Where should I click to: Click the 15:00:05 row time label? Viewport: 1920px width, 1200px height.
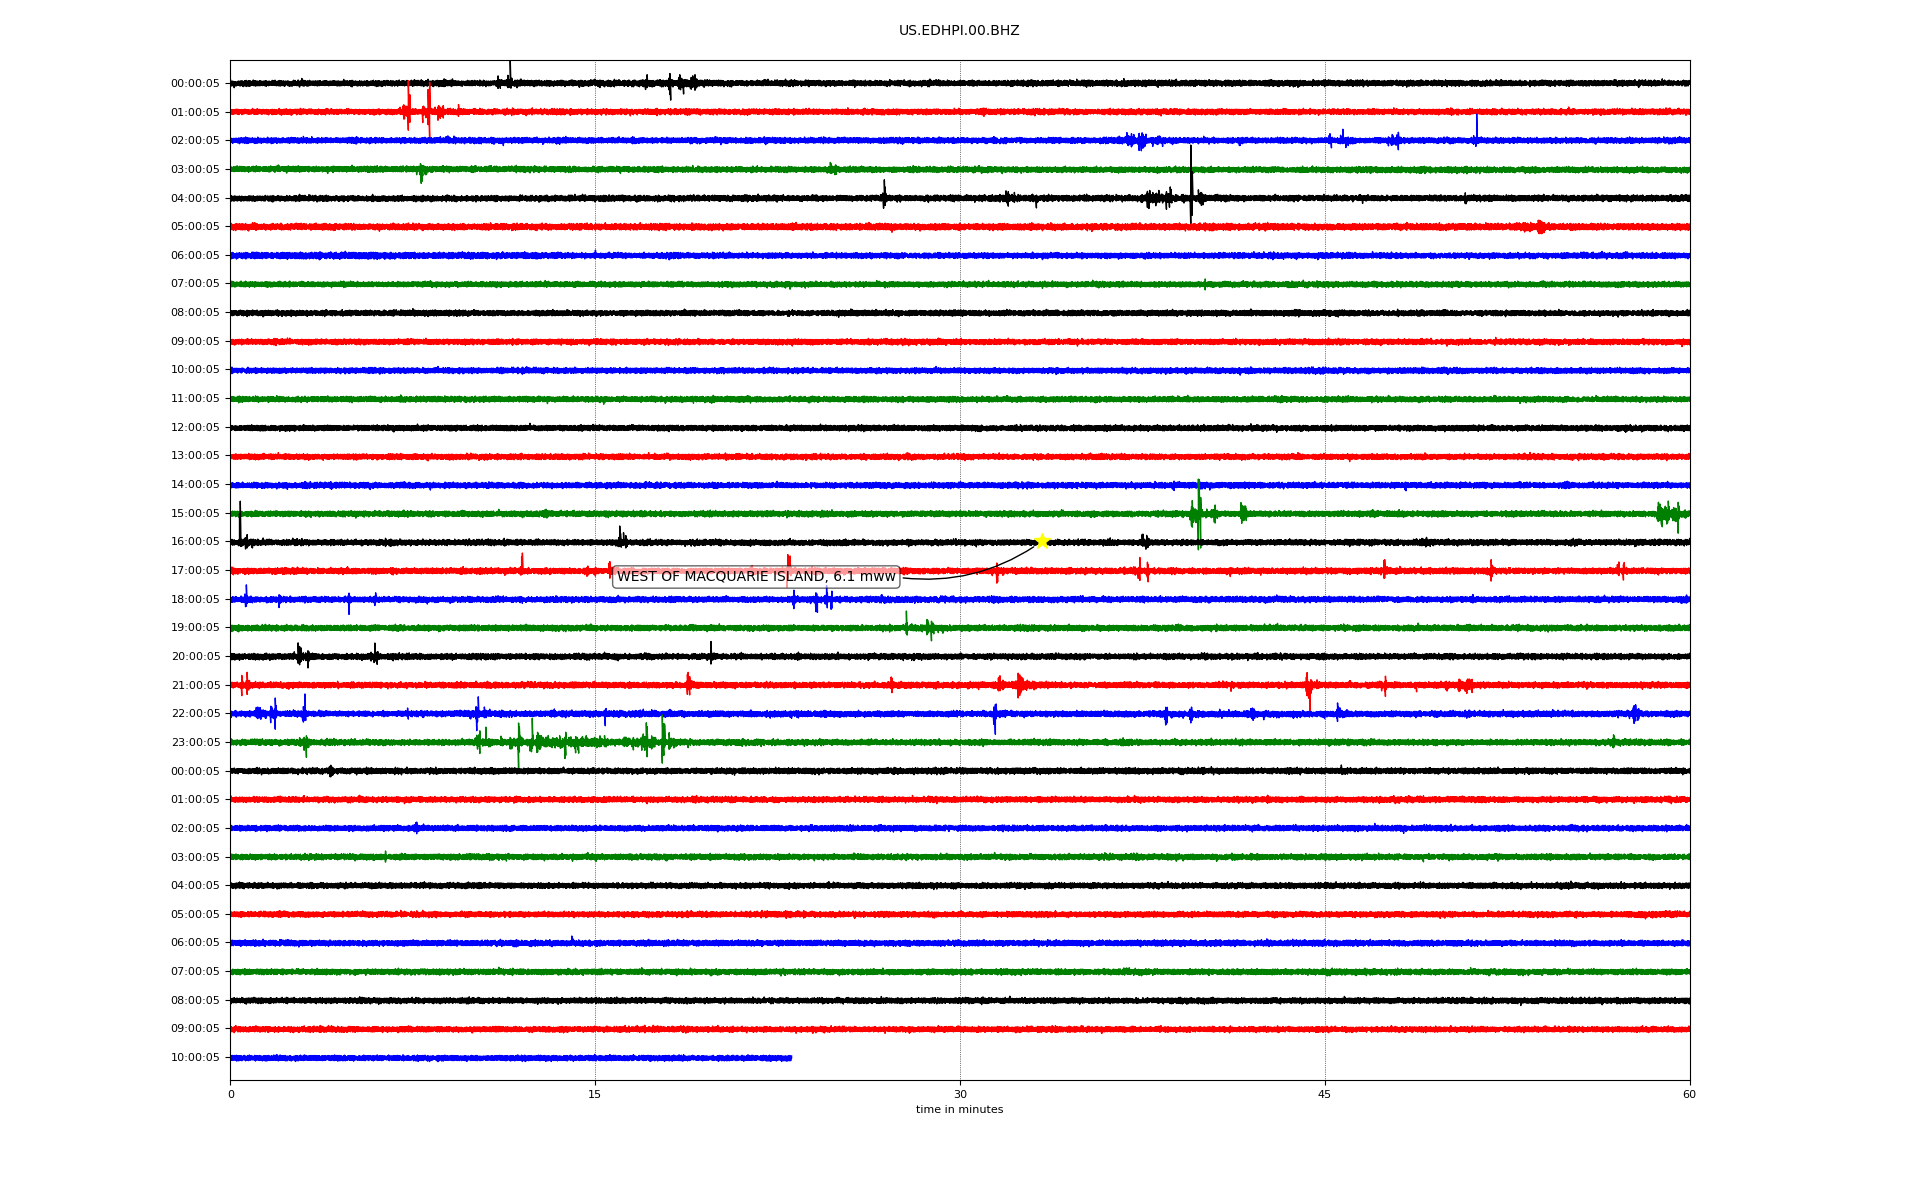tap(195, 514)
